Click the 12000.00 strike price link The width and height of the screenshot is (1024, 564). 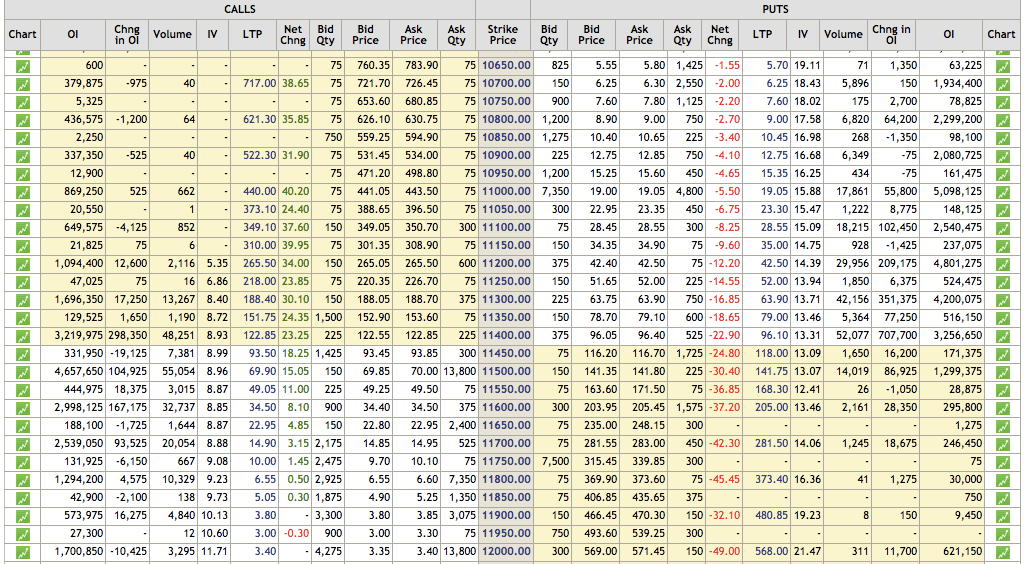click(x=506, y=551)
